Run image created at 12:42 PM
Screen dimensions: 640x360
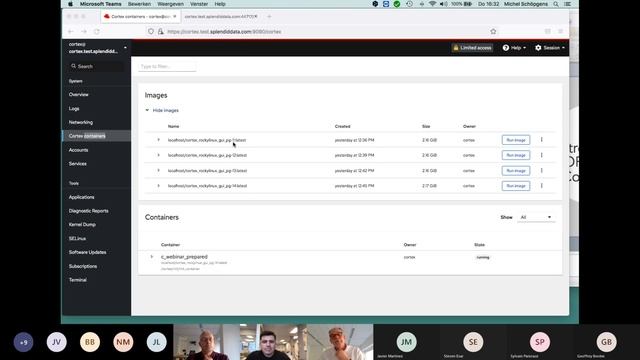pos(516,171)
